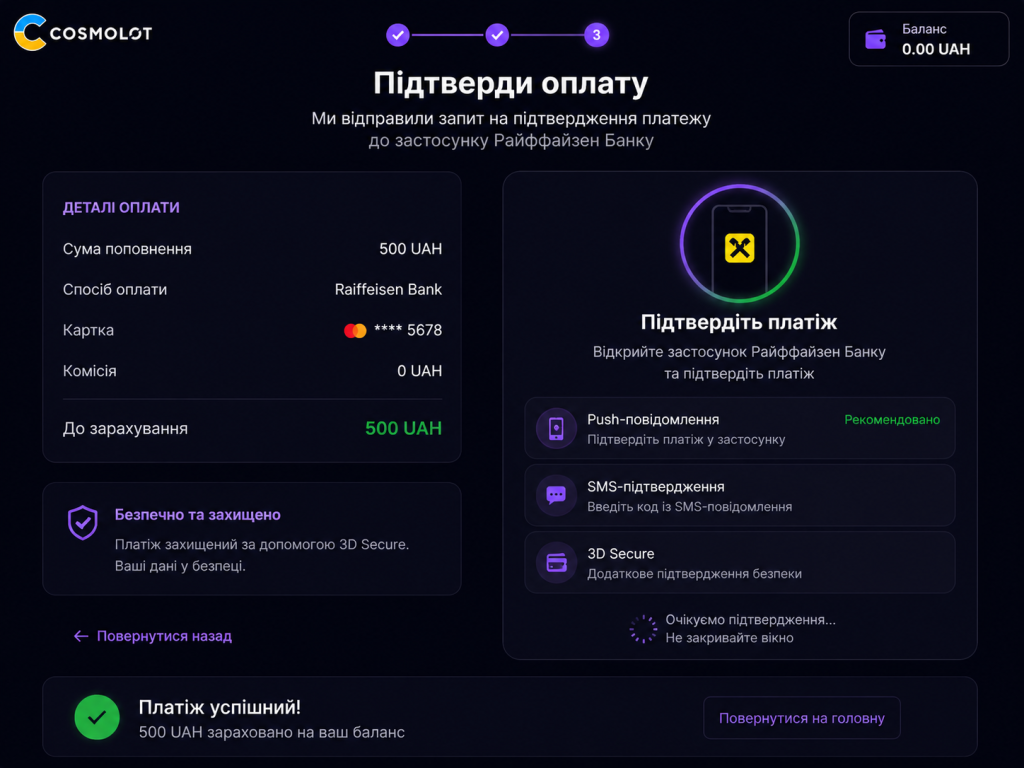Click 500 UAH зараховано на ваш баланс text

(272, 733)
